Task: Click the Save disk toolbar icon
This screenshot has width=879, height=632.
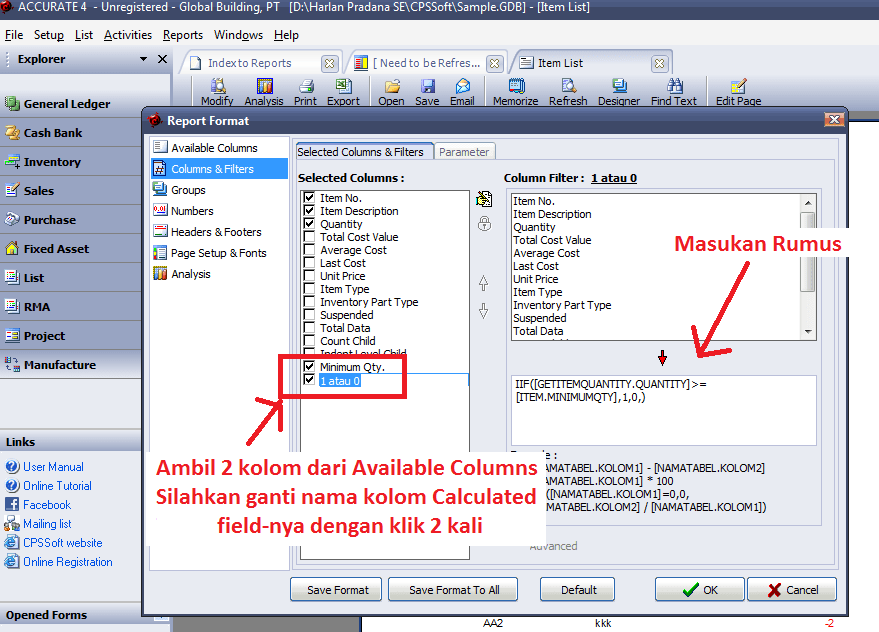Action: tap(428, 86)
